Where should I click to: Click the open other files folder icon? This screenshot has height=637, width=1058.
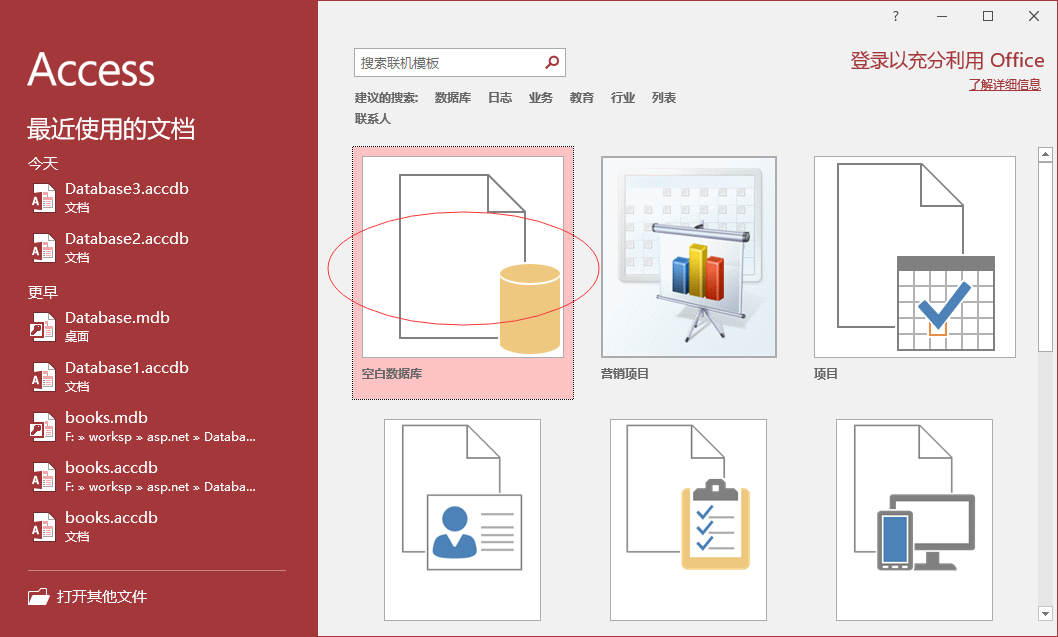(x=39, y=597)
